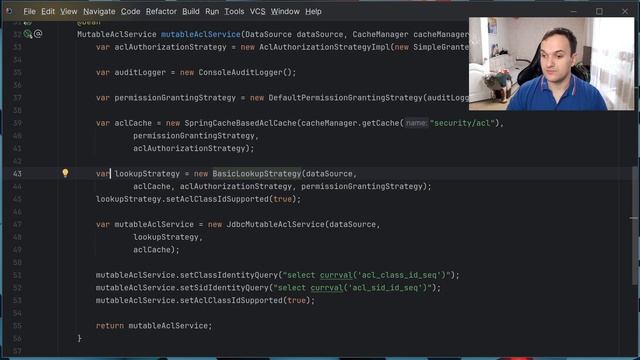Viewport: 640px width, 360px height.
Task: Click the "security/acl" string literal
Action: point(462,123)
